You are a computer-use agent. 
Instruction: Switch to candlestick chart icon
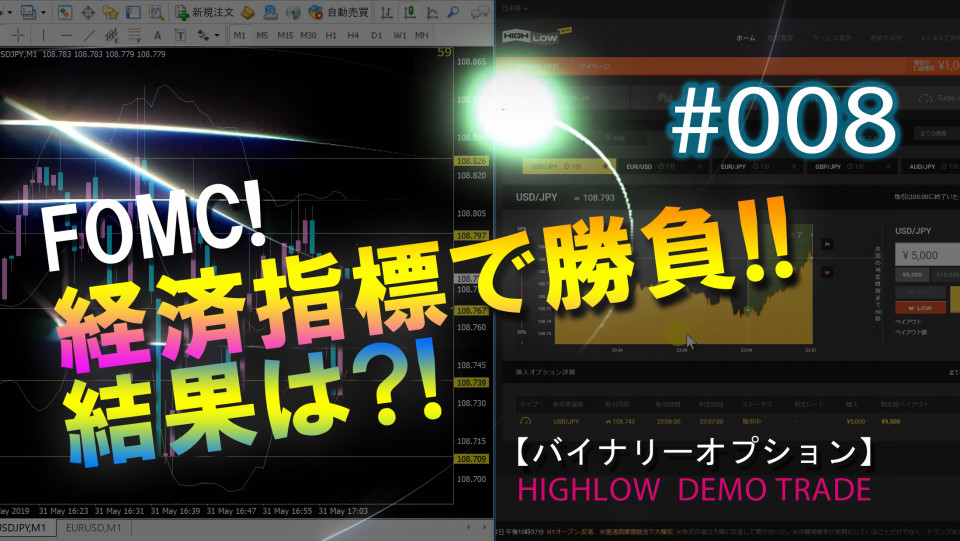coord(409,12)
